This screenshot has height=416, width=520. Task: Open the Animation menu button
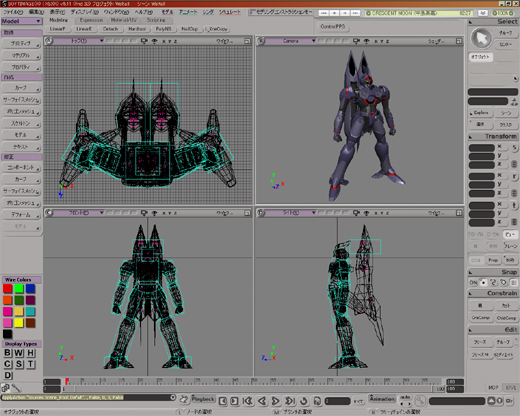click(382, 399)
